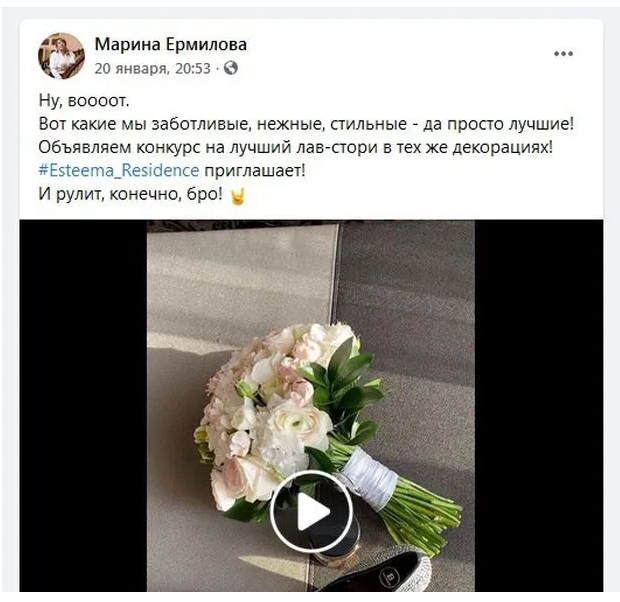Click the text 'И рулит, конечно, бро!'

click(130, 194)
